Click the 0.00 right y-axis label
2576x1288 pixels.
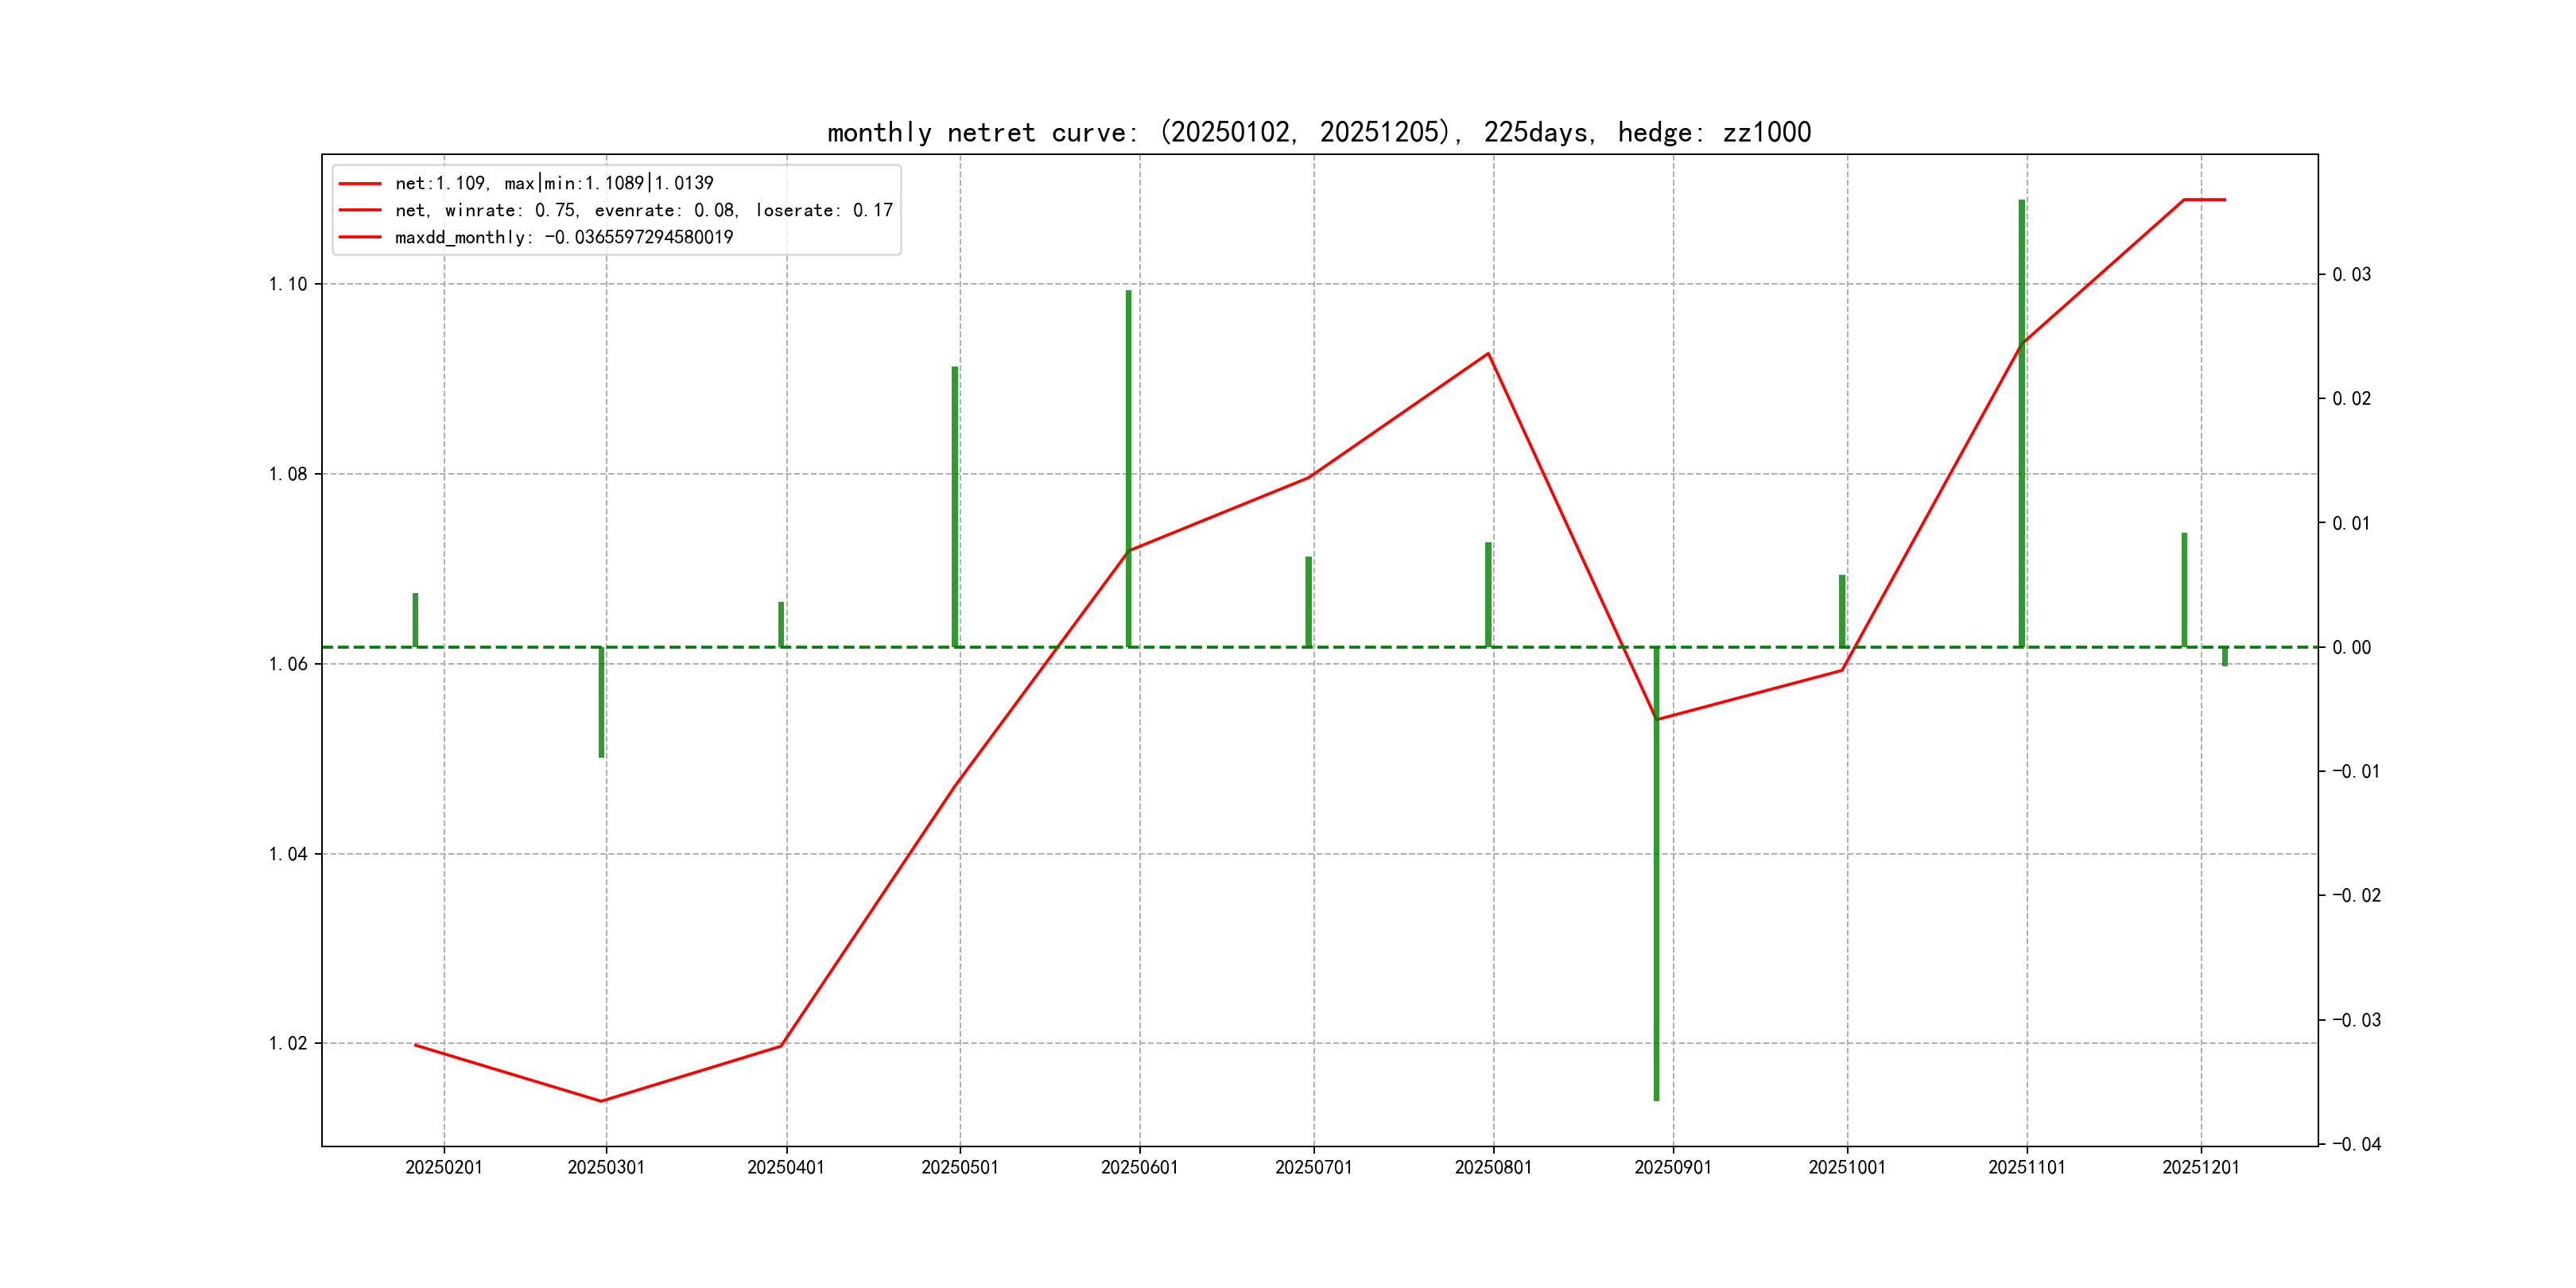[x=2351, y=647]
